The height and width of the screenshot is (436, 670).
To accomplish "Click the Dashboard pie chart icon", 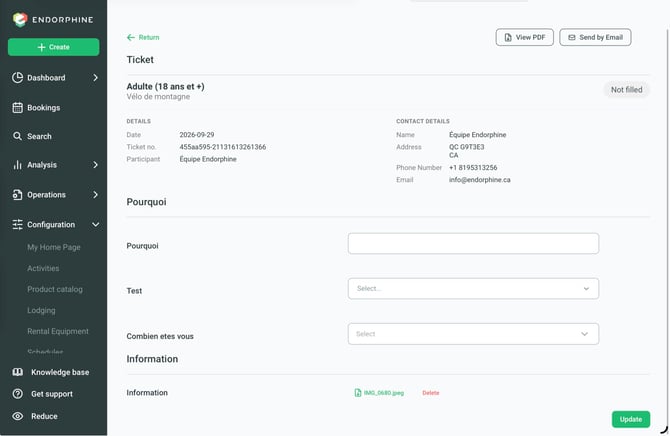I will point(18,77).
